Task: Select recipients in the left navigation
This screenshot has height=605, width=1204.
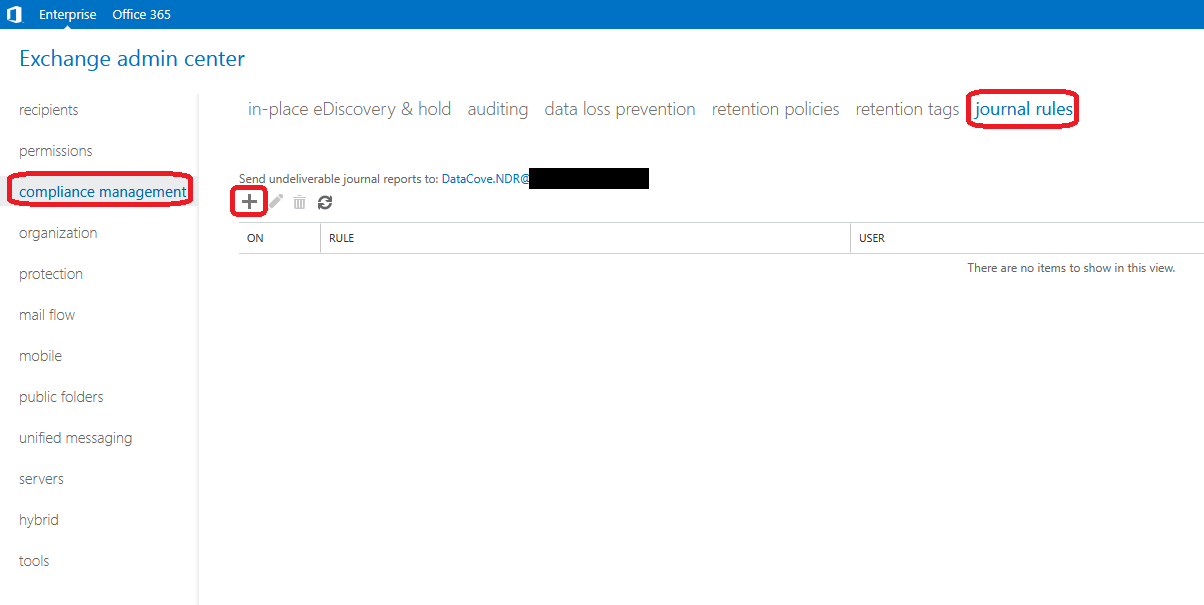Action: point(48,110)
